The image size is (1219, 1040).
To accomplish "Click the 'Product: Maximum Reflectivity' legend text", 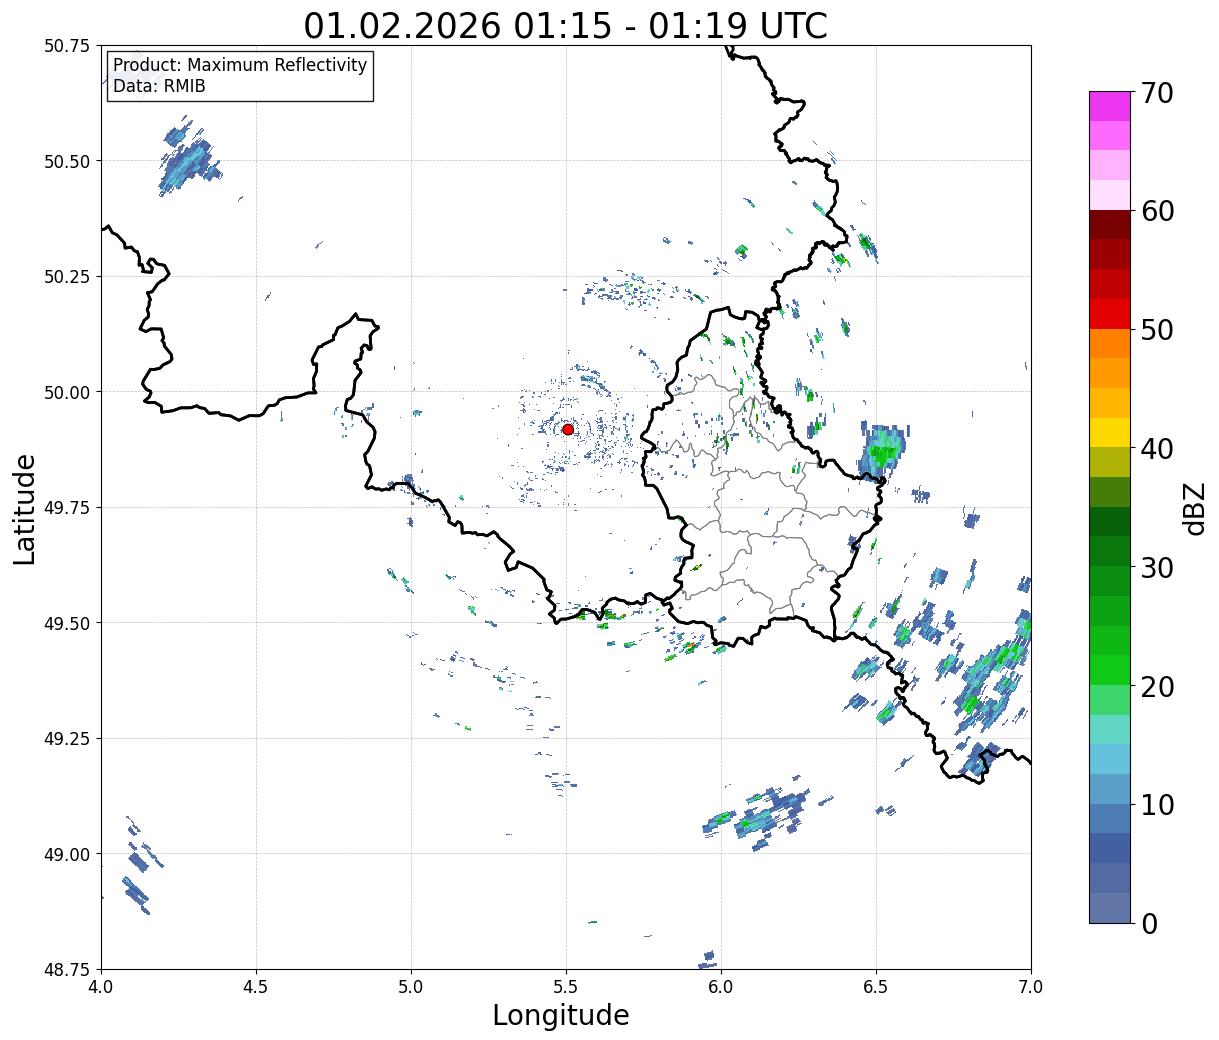I will [240, 65].
